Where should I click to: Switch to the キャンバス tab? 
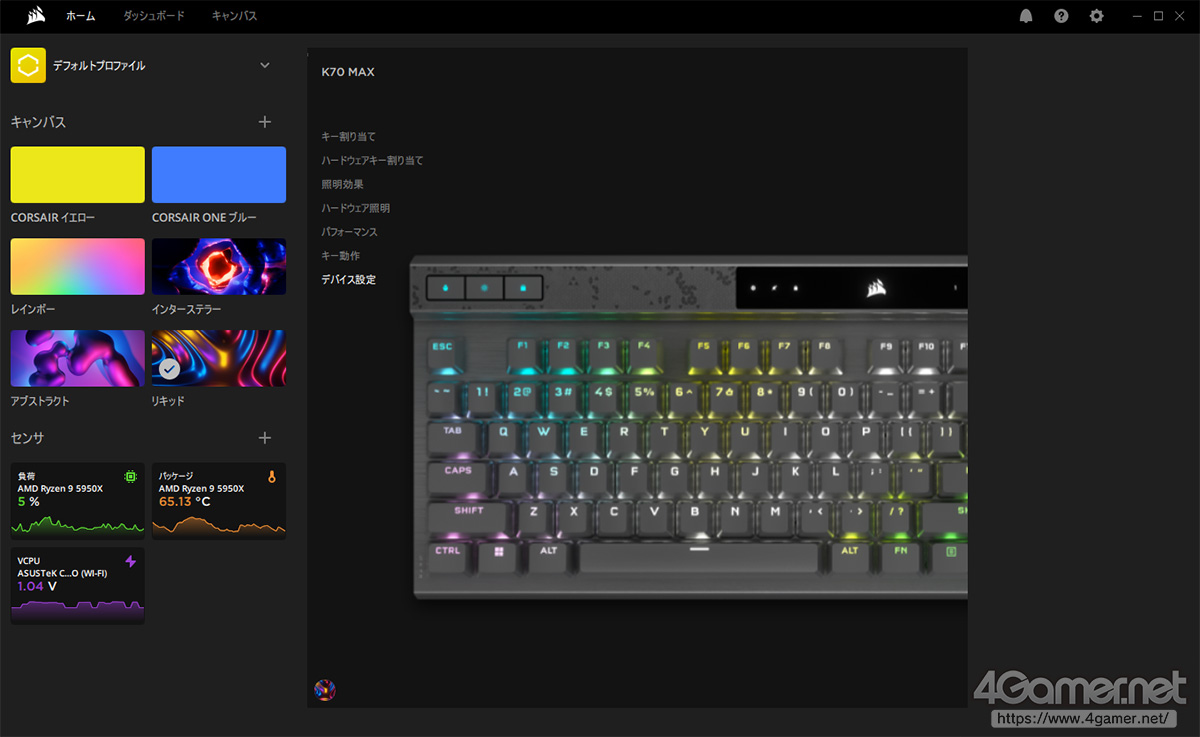pos(234,16)
